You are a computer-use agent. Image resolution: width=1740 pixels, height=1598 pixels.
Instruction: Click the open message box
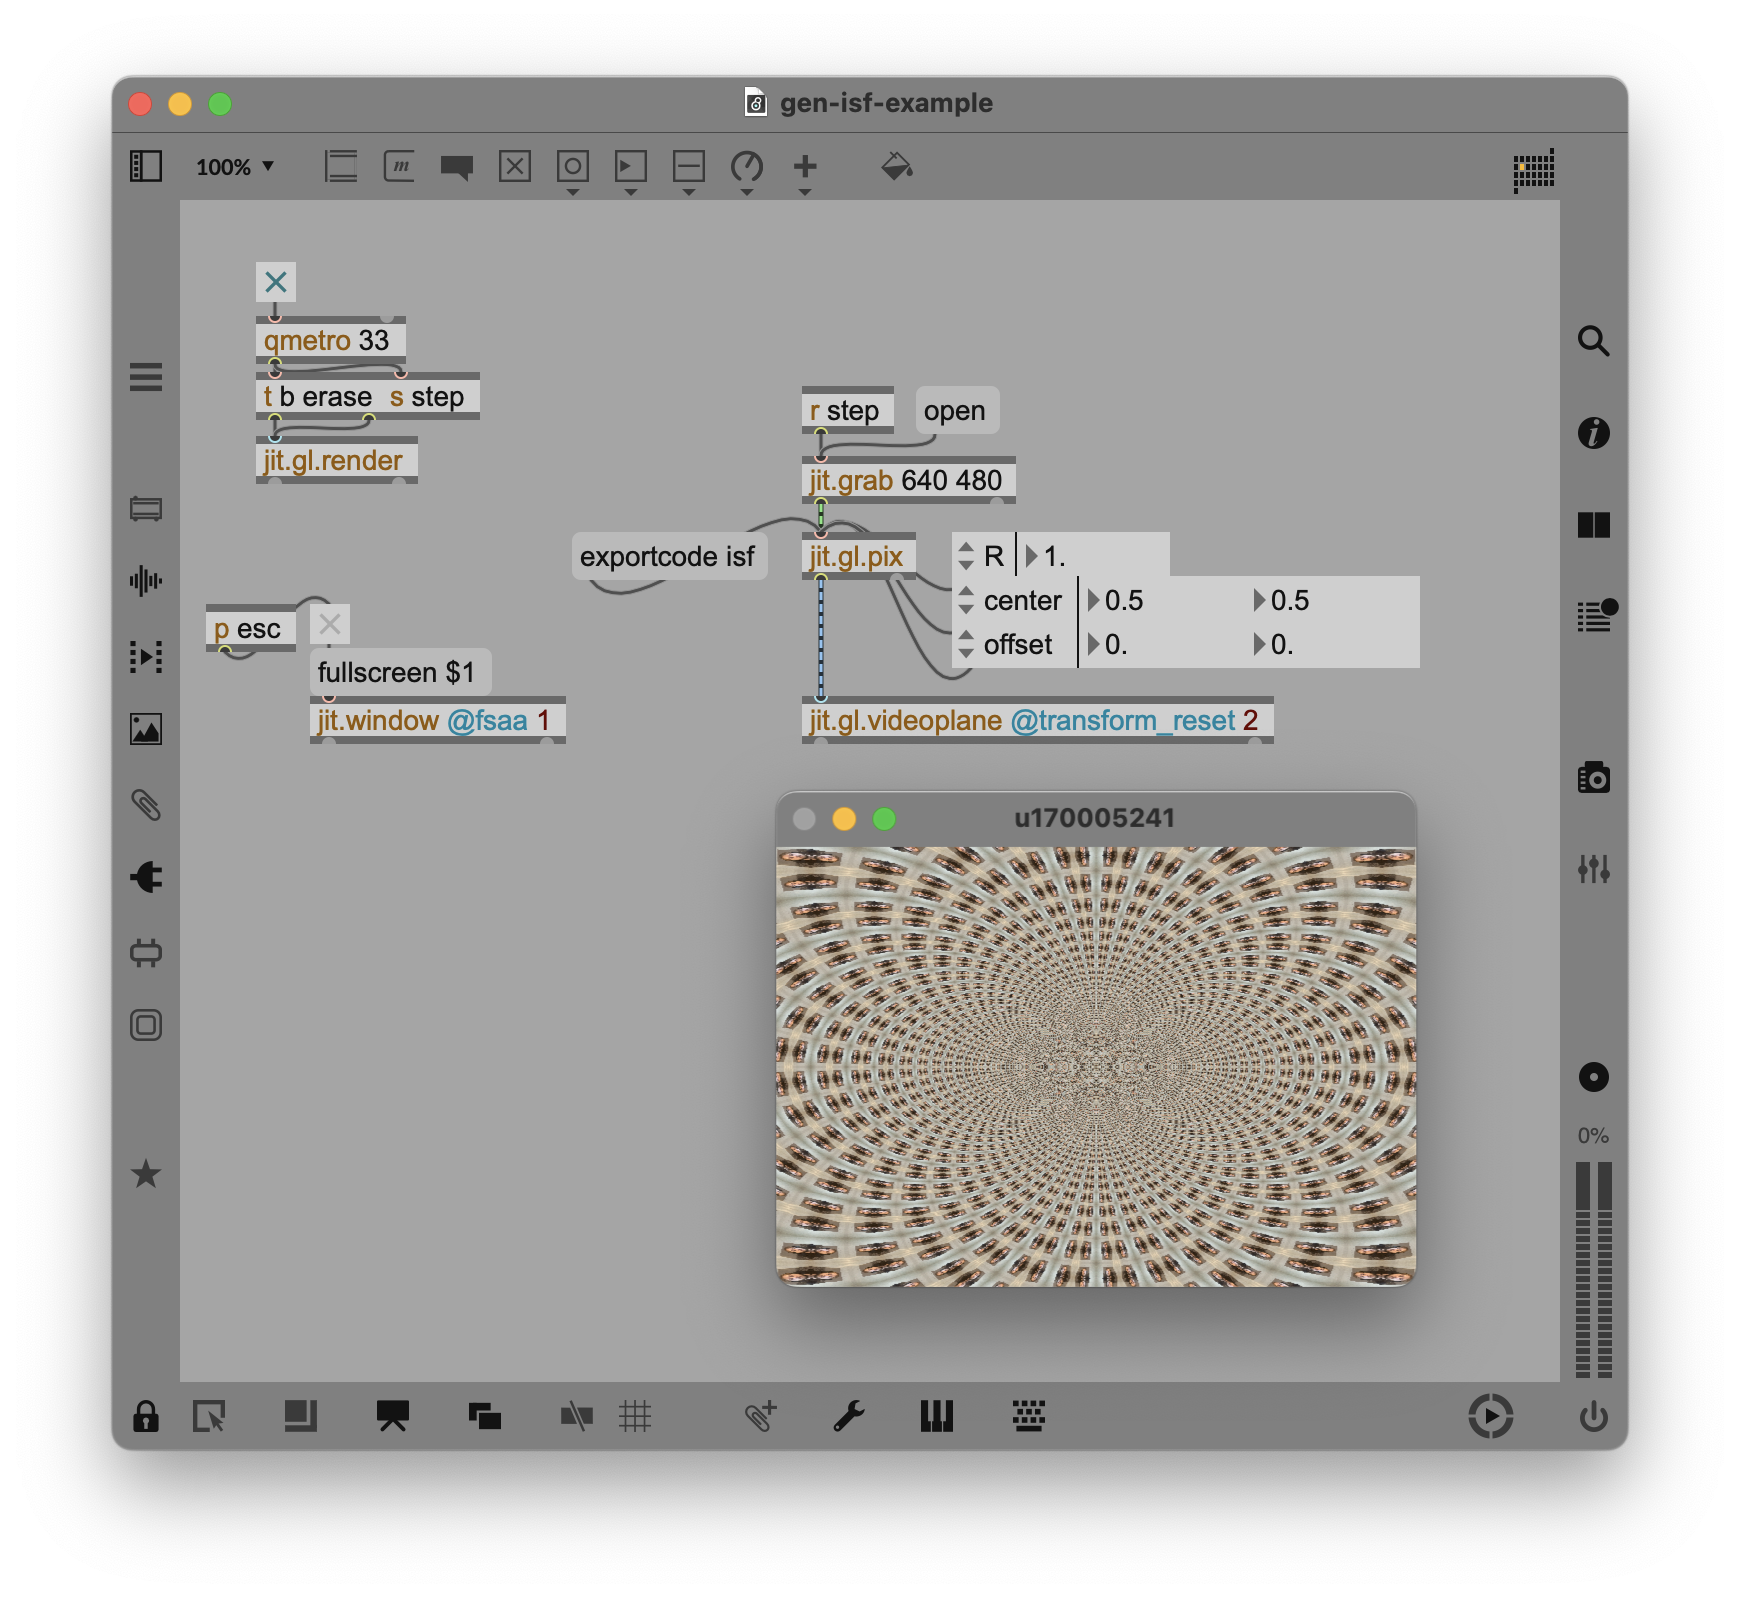[x=955, y=411]
